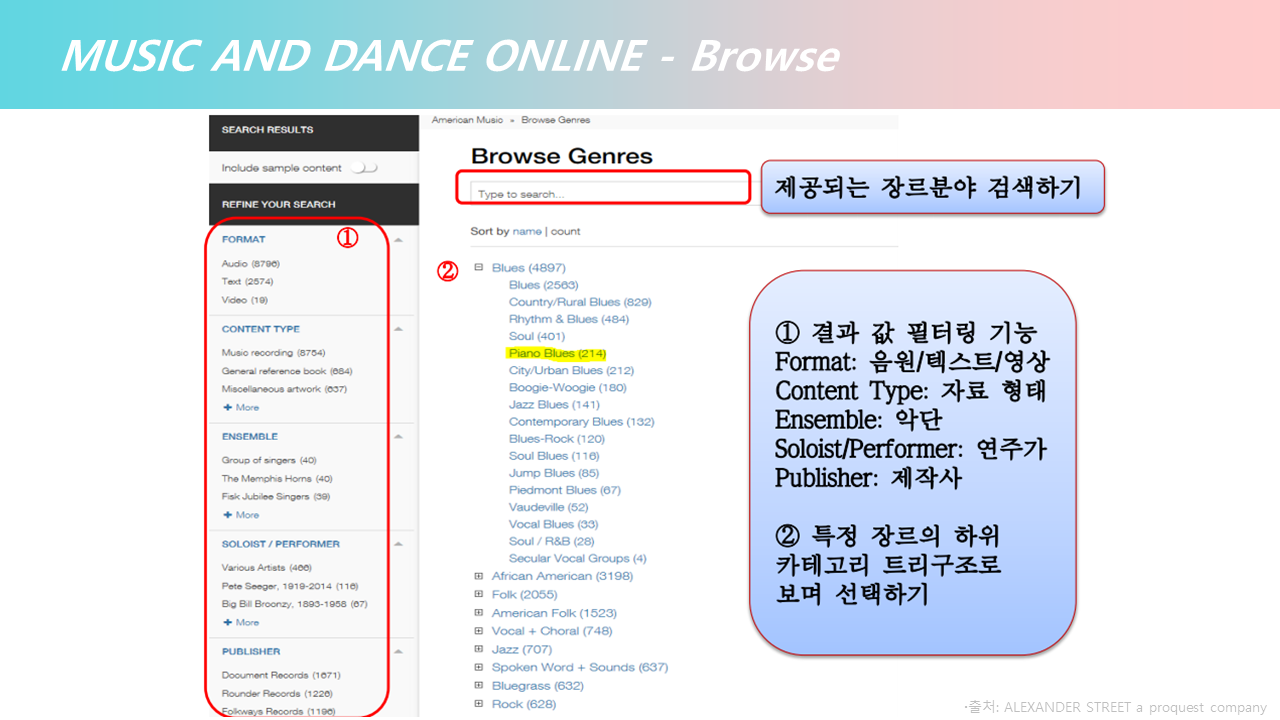Filter by Fisk Jubilee Singers ensemble
The width and height of the screenshot is (1280, 720).
pyautogui.click(x=276, y=497)
